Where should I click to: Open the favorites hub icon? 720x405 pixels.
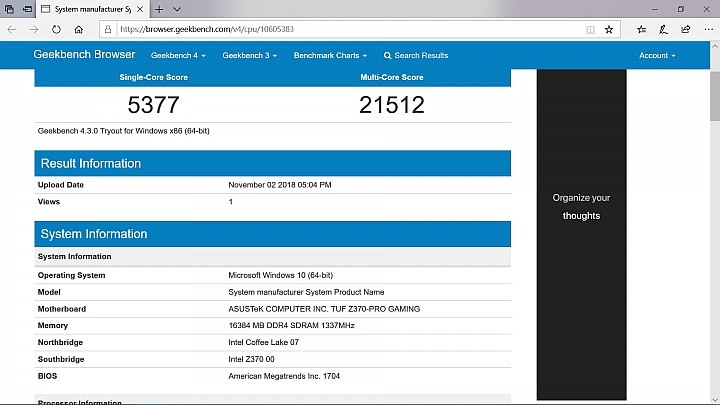click(x=641, y=29)
